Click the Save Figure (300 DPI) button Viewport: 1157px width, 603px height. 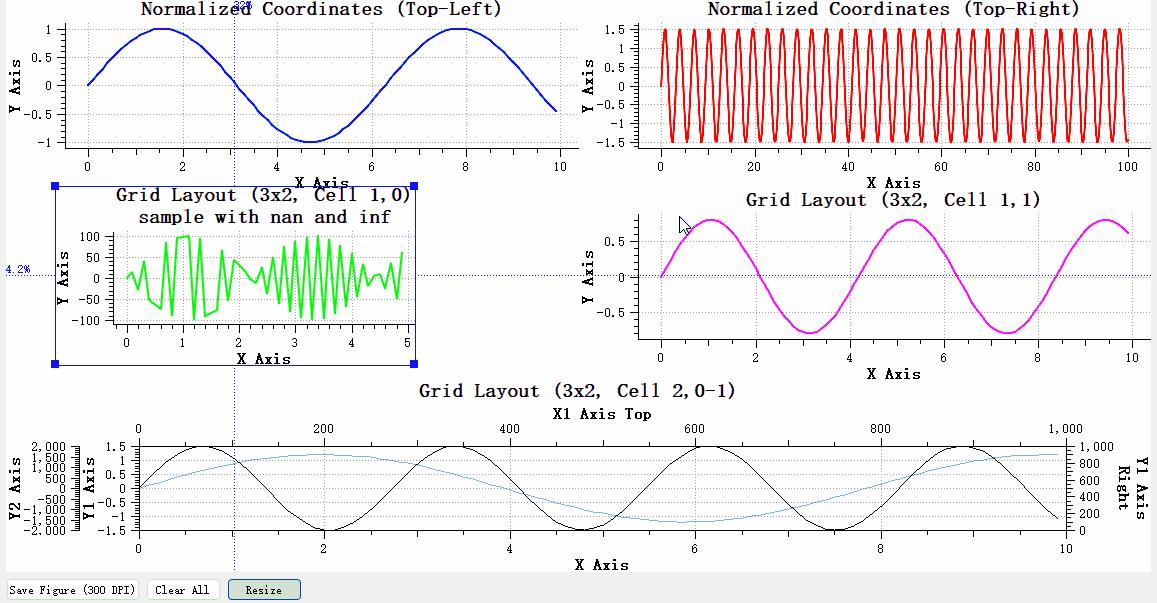point(72,590)
